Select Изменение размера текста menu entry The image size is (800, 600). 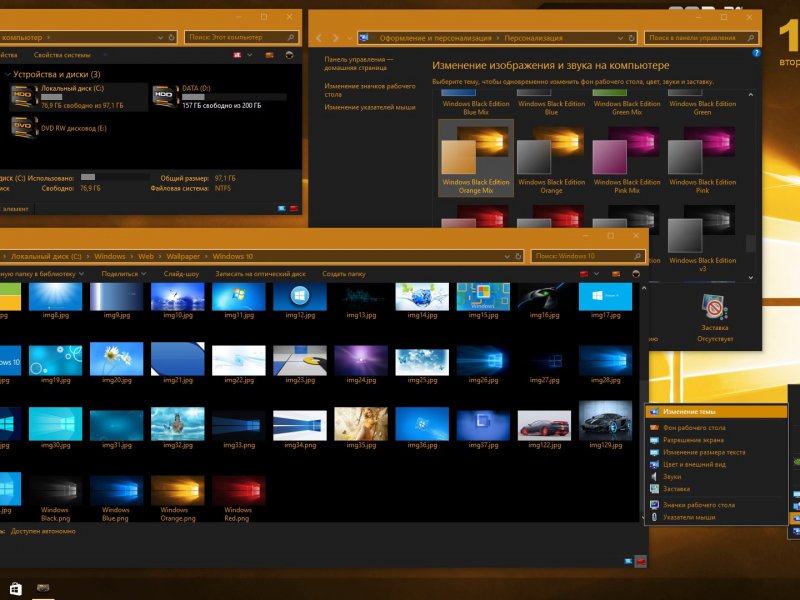pyautogui.click(x=715, y=452)
